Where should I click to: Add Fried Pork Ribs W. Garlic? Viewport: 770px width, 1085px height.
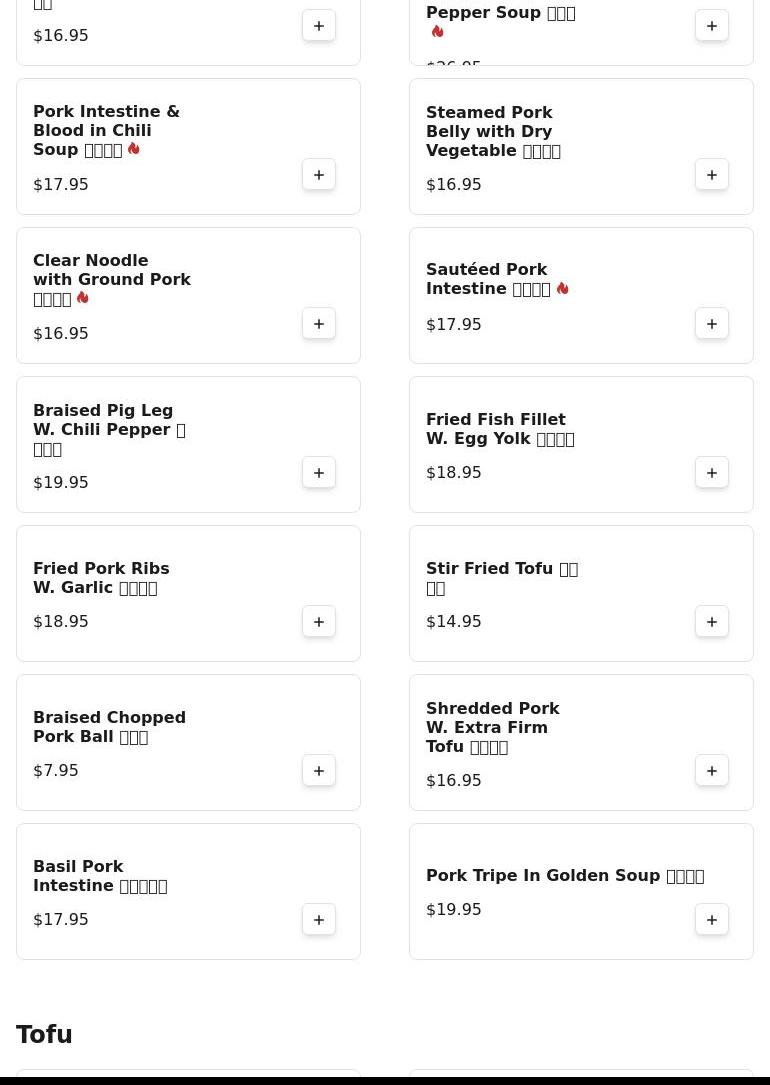coord(319,621)
